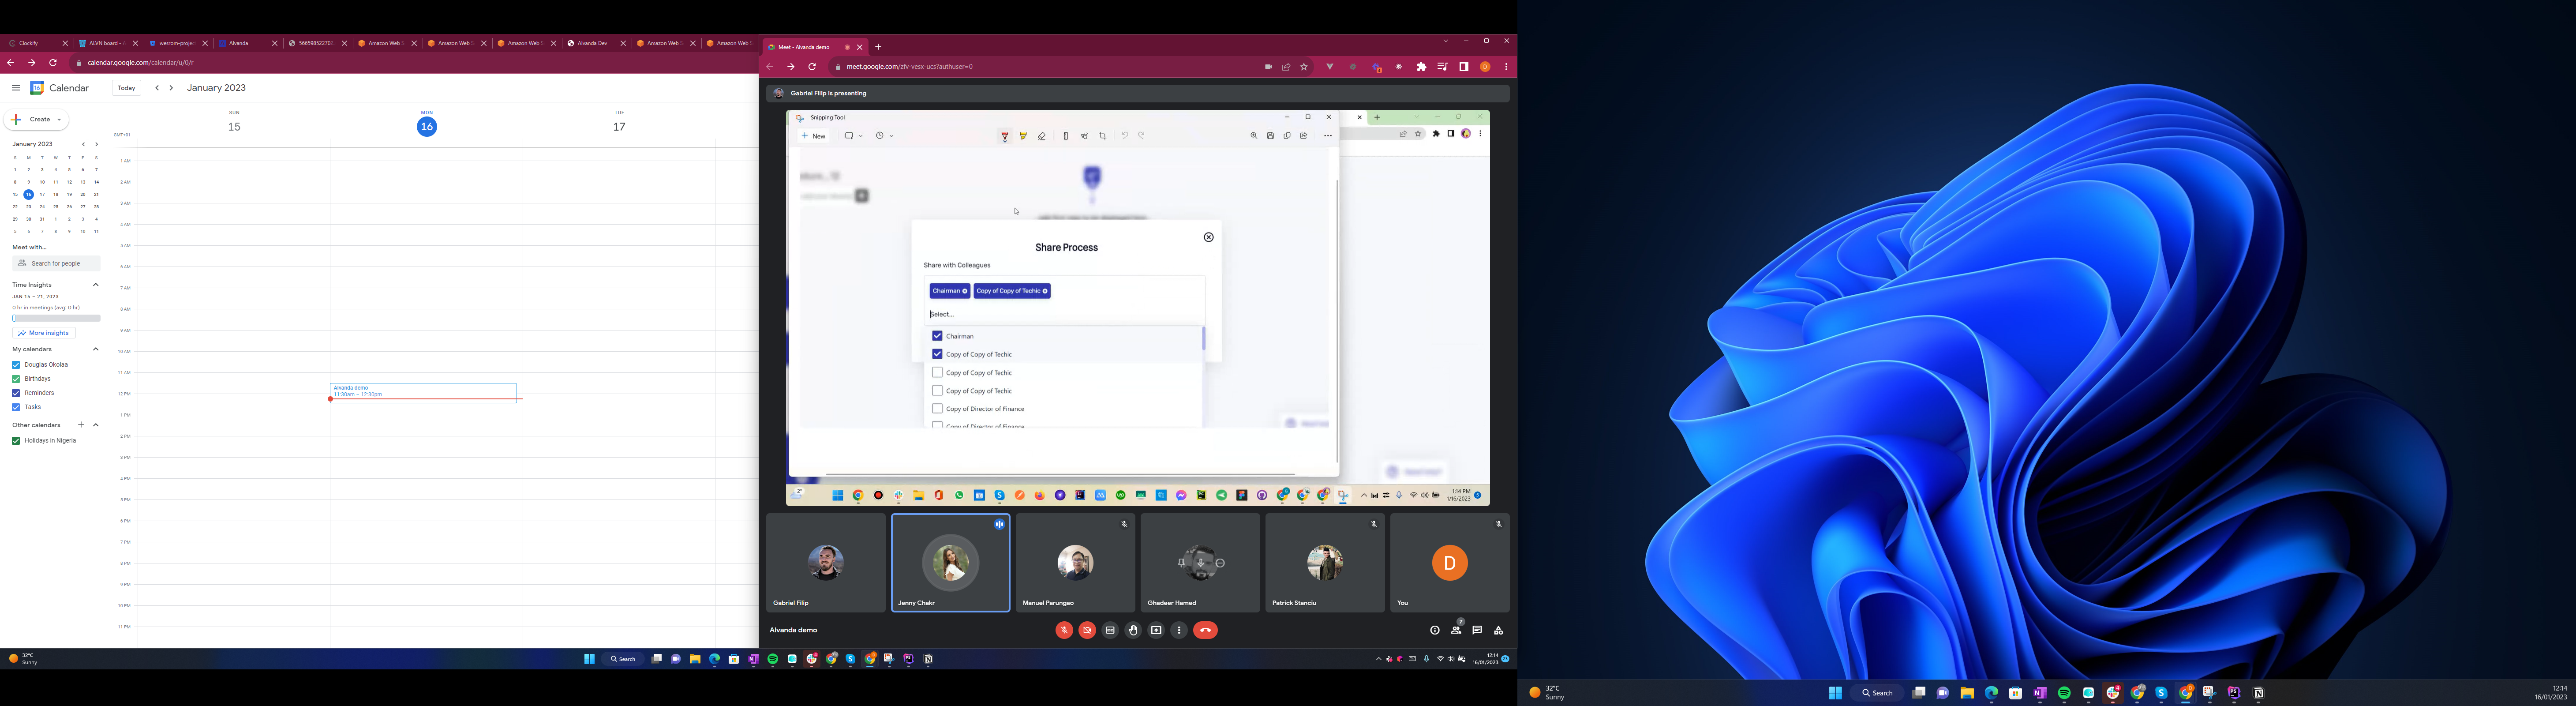The image size is (2576, 706).
Task: Bookmark the Meet page with the star icon
Action: coord(1304,67)
